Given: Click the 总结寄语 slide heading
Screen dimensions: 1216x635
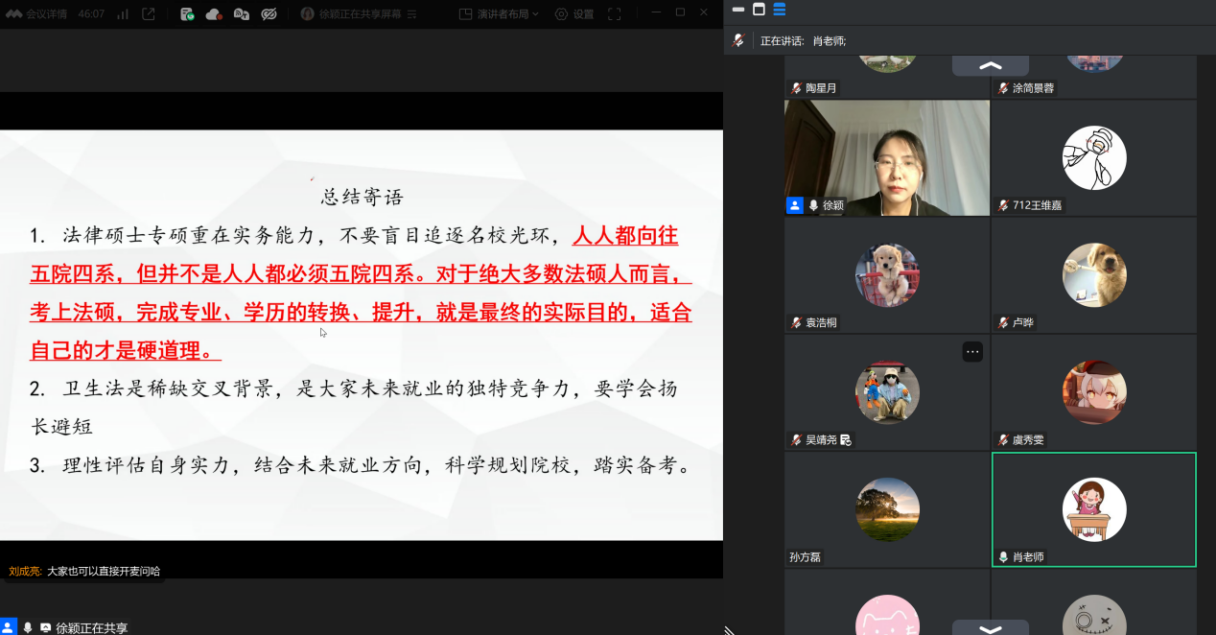Looking at the screenshot, I should pos(362,196).
